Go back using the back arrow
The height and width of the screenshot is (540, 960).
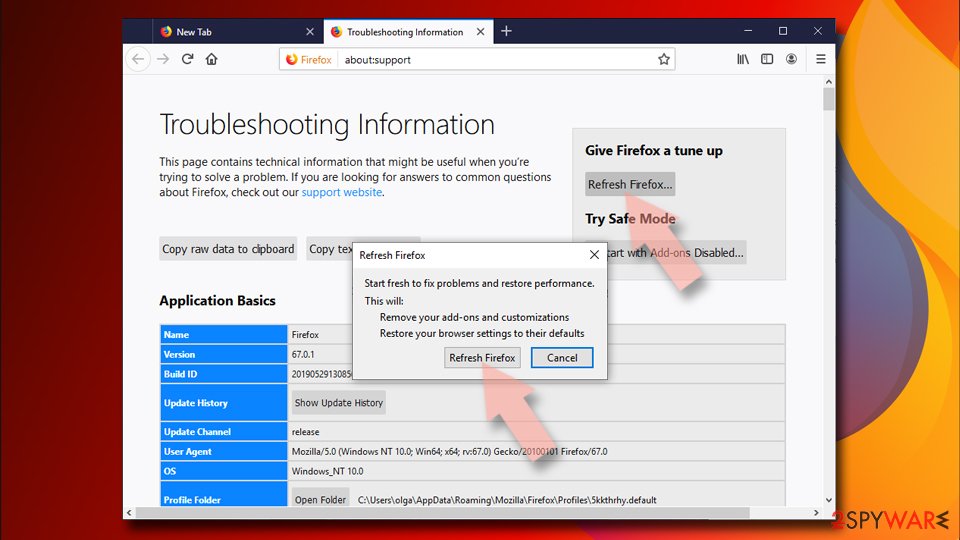(x=138, y=59)
